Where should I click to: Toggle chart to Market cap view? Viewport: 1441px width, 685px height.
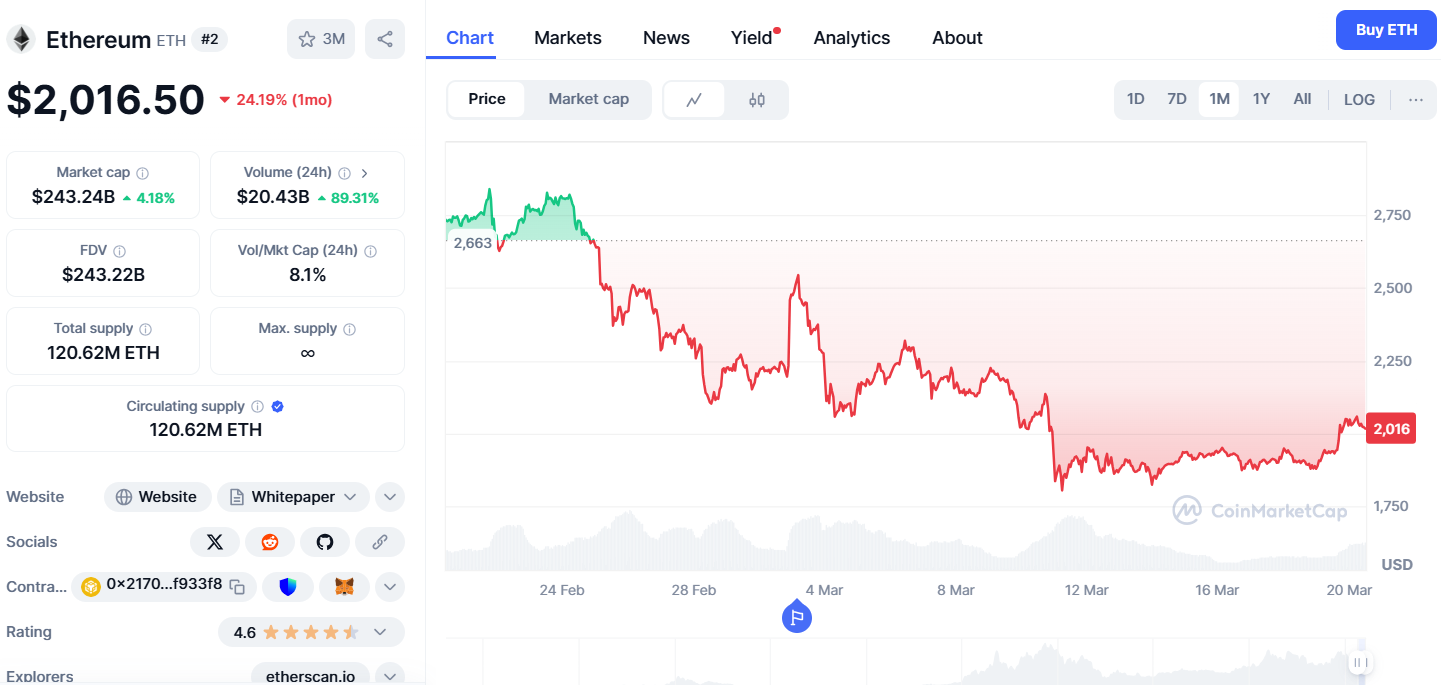[588, 99]
